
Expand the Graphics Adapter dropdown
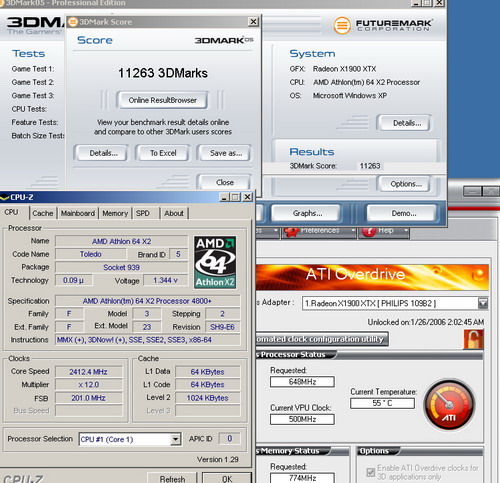pyautogui.click(x=483, y=303)
